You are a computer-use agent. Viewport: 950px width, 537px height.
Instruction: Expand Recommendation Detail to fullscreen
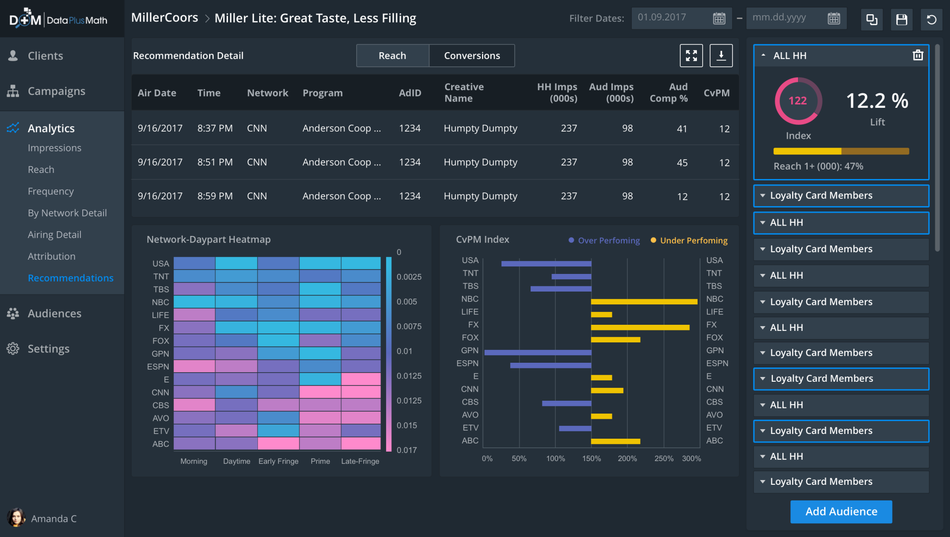pos(691,56)
